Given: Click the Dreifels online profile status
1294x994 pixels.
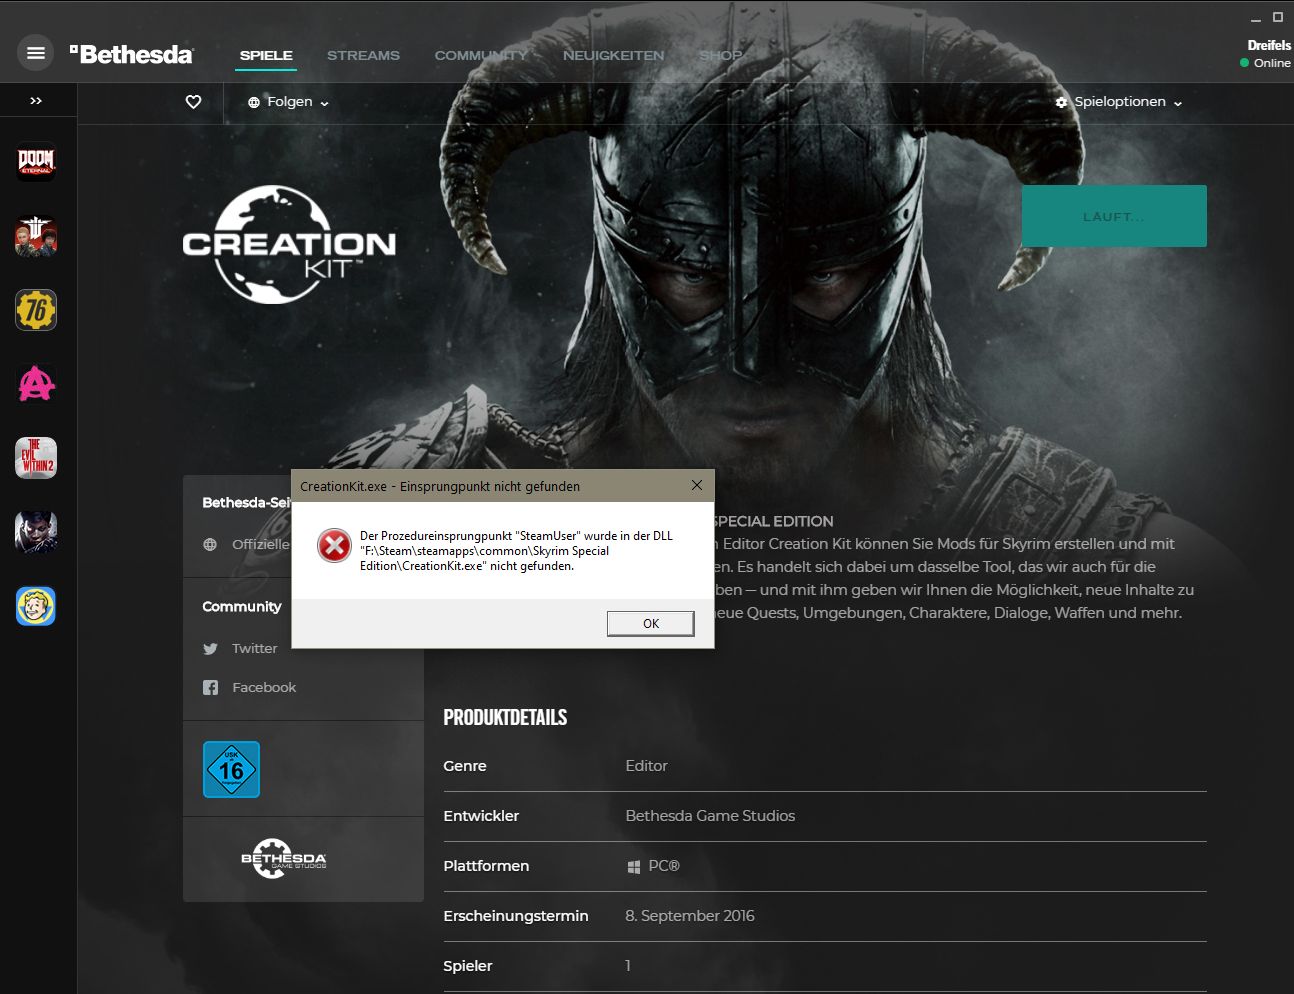Looking at the screenshot, I should (1266, 54).
